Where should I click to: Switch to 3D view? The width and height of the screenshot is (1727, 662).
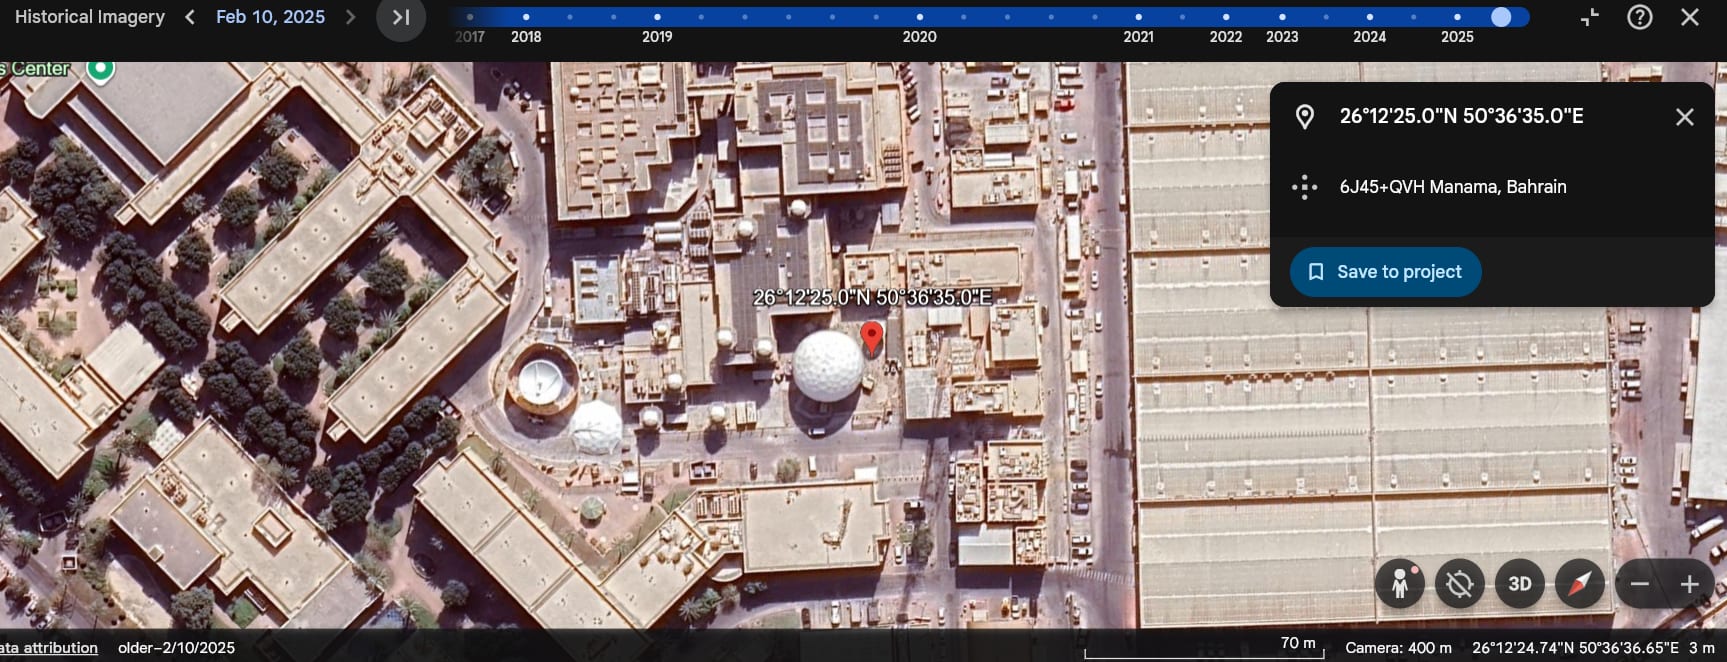point(1520,584)
